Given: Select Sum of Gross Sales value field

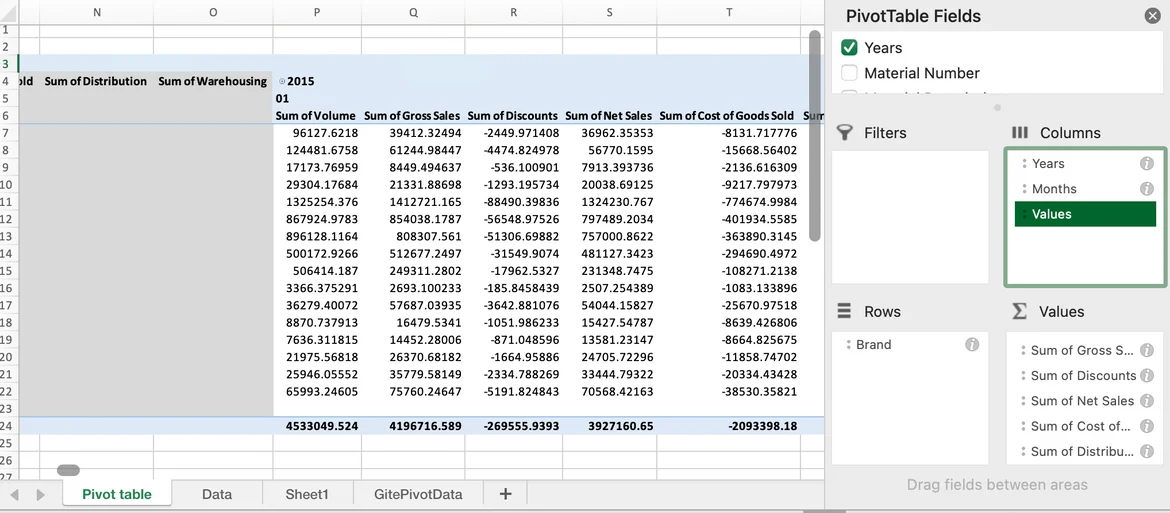Looking at the screenshot, I should [x=1081, y=351].
